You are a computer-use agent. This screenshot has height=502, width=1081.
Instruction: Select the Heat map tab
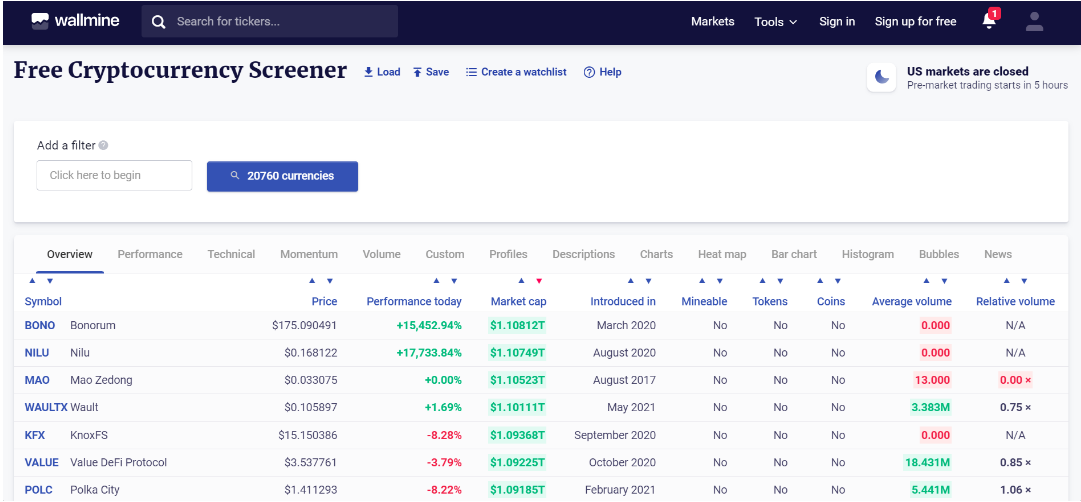pos(722,254)
